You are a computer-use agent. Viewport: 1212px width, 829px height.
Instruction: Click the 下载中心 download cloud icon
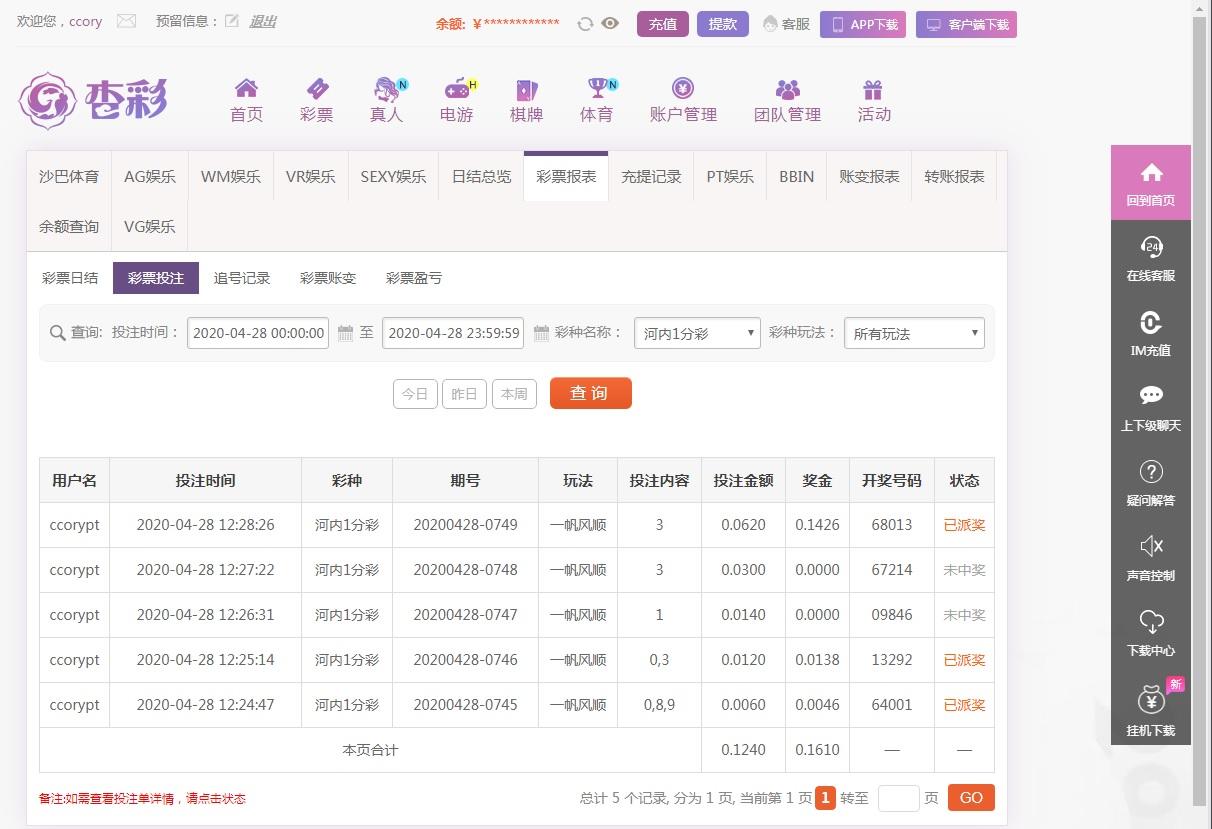coord(1151,622)
